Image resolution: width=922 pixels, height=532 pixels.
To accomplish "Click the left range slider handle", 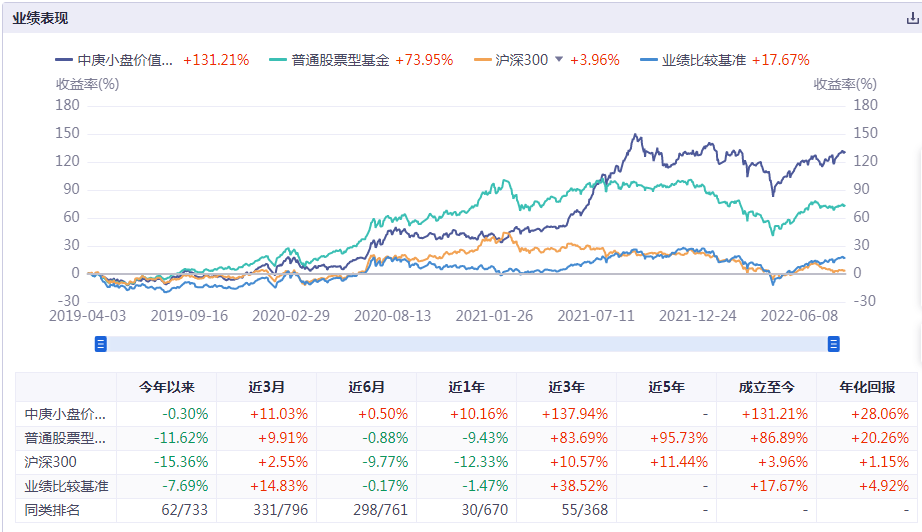I will 100,344.
